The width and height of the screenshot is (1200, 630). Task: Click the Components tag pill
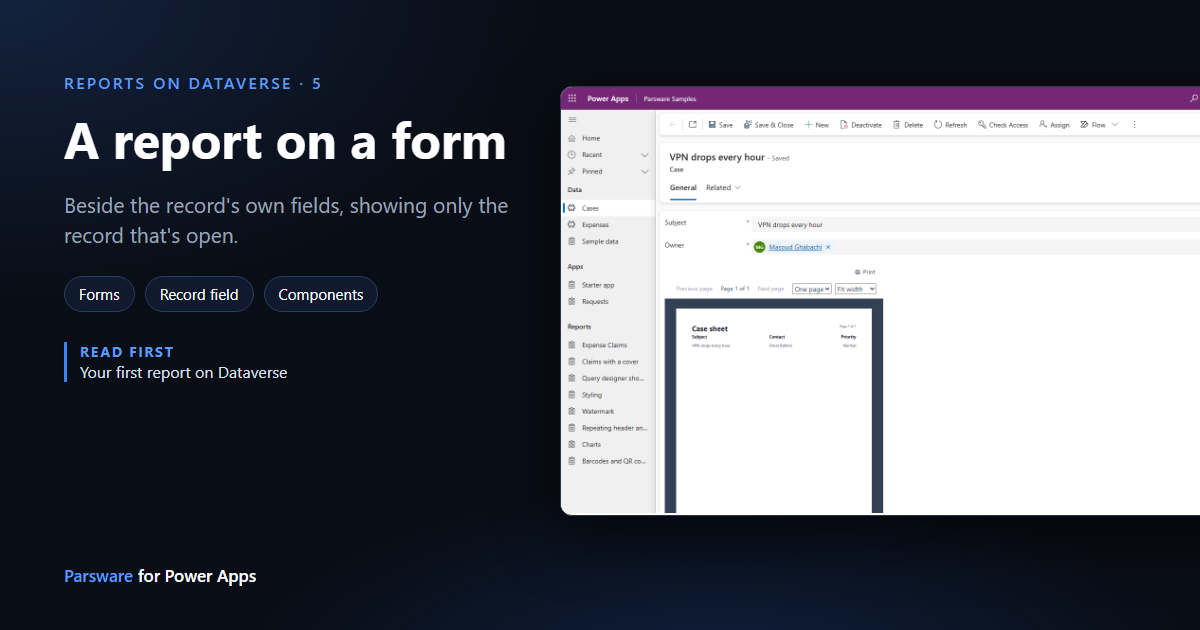[321, 294]
